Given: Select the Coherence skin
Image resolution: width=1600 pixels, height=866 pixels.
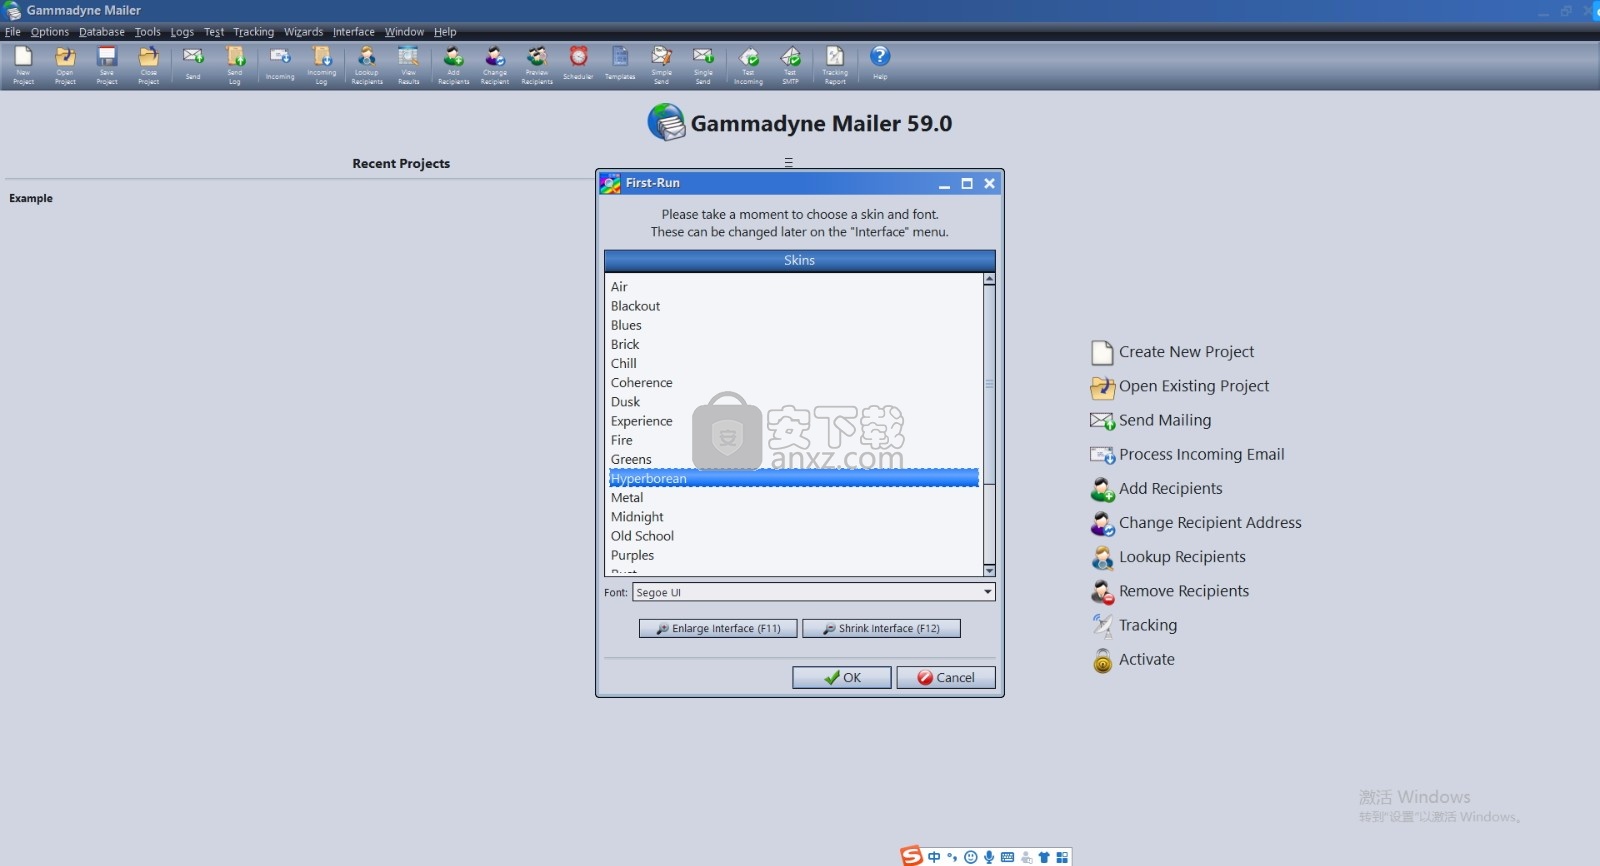Looking at the screenshot, I should coord(795,383).
